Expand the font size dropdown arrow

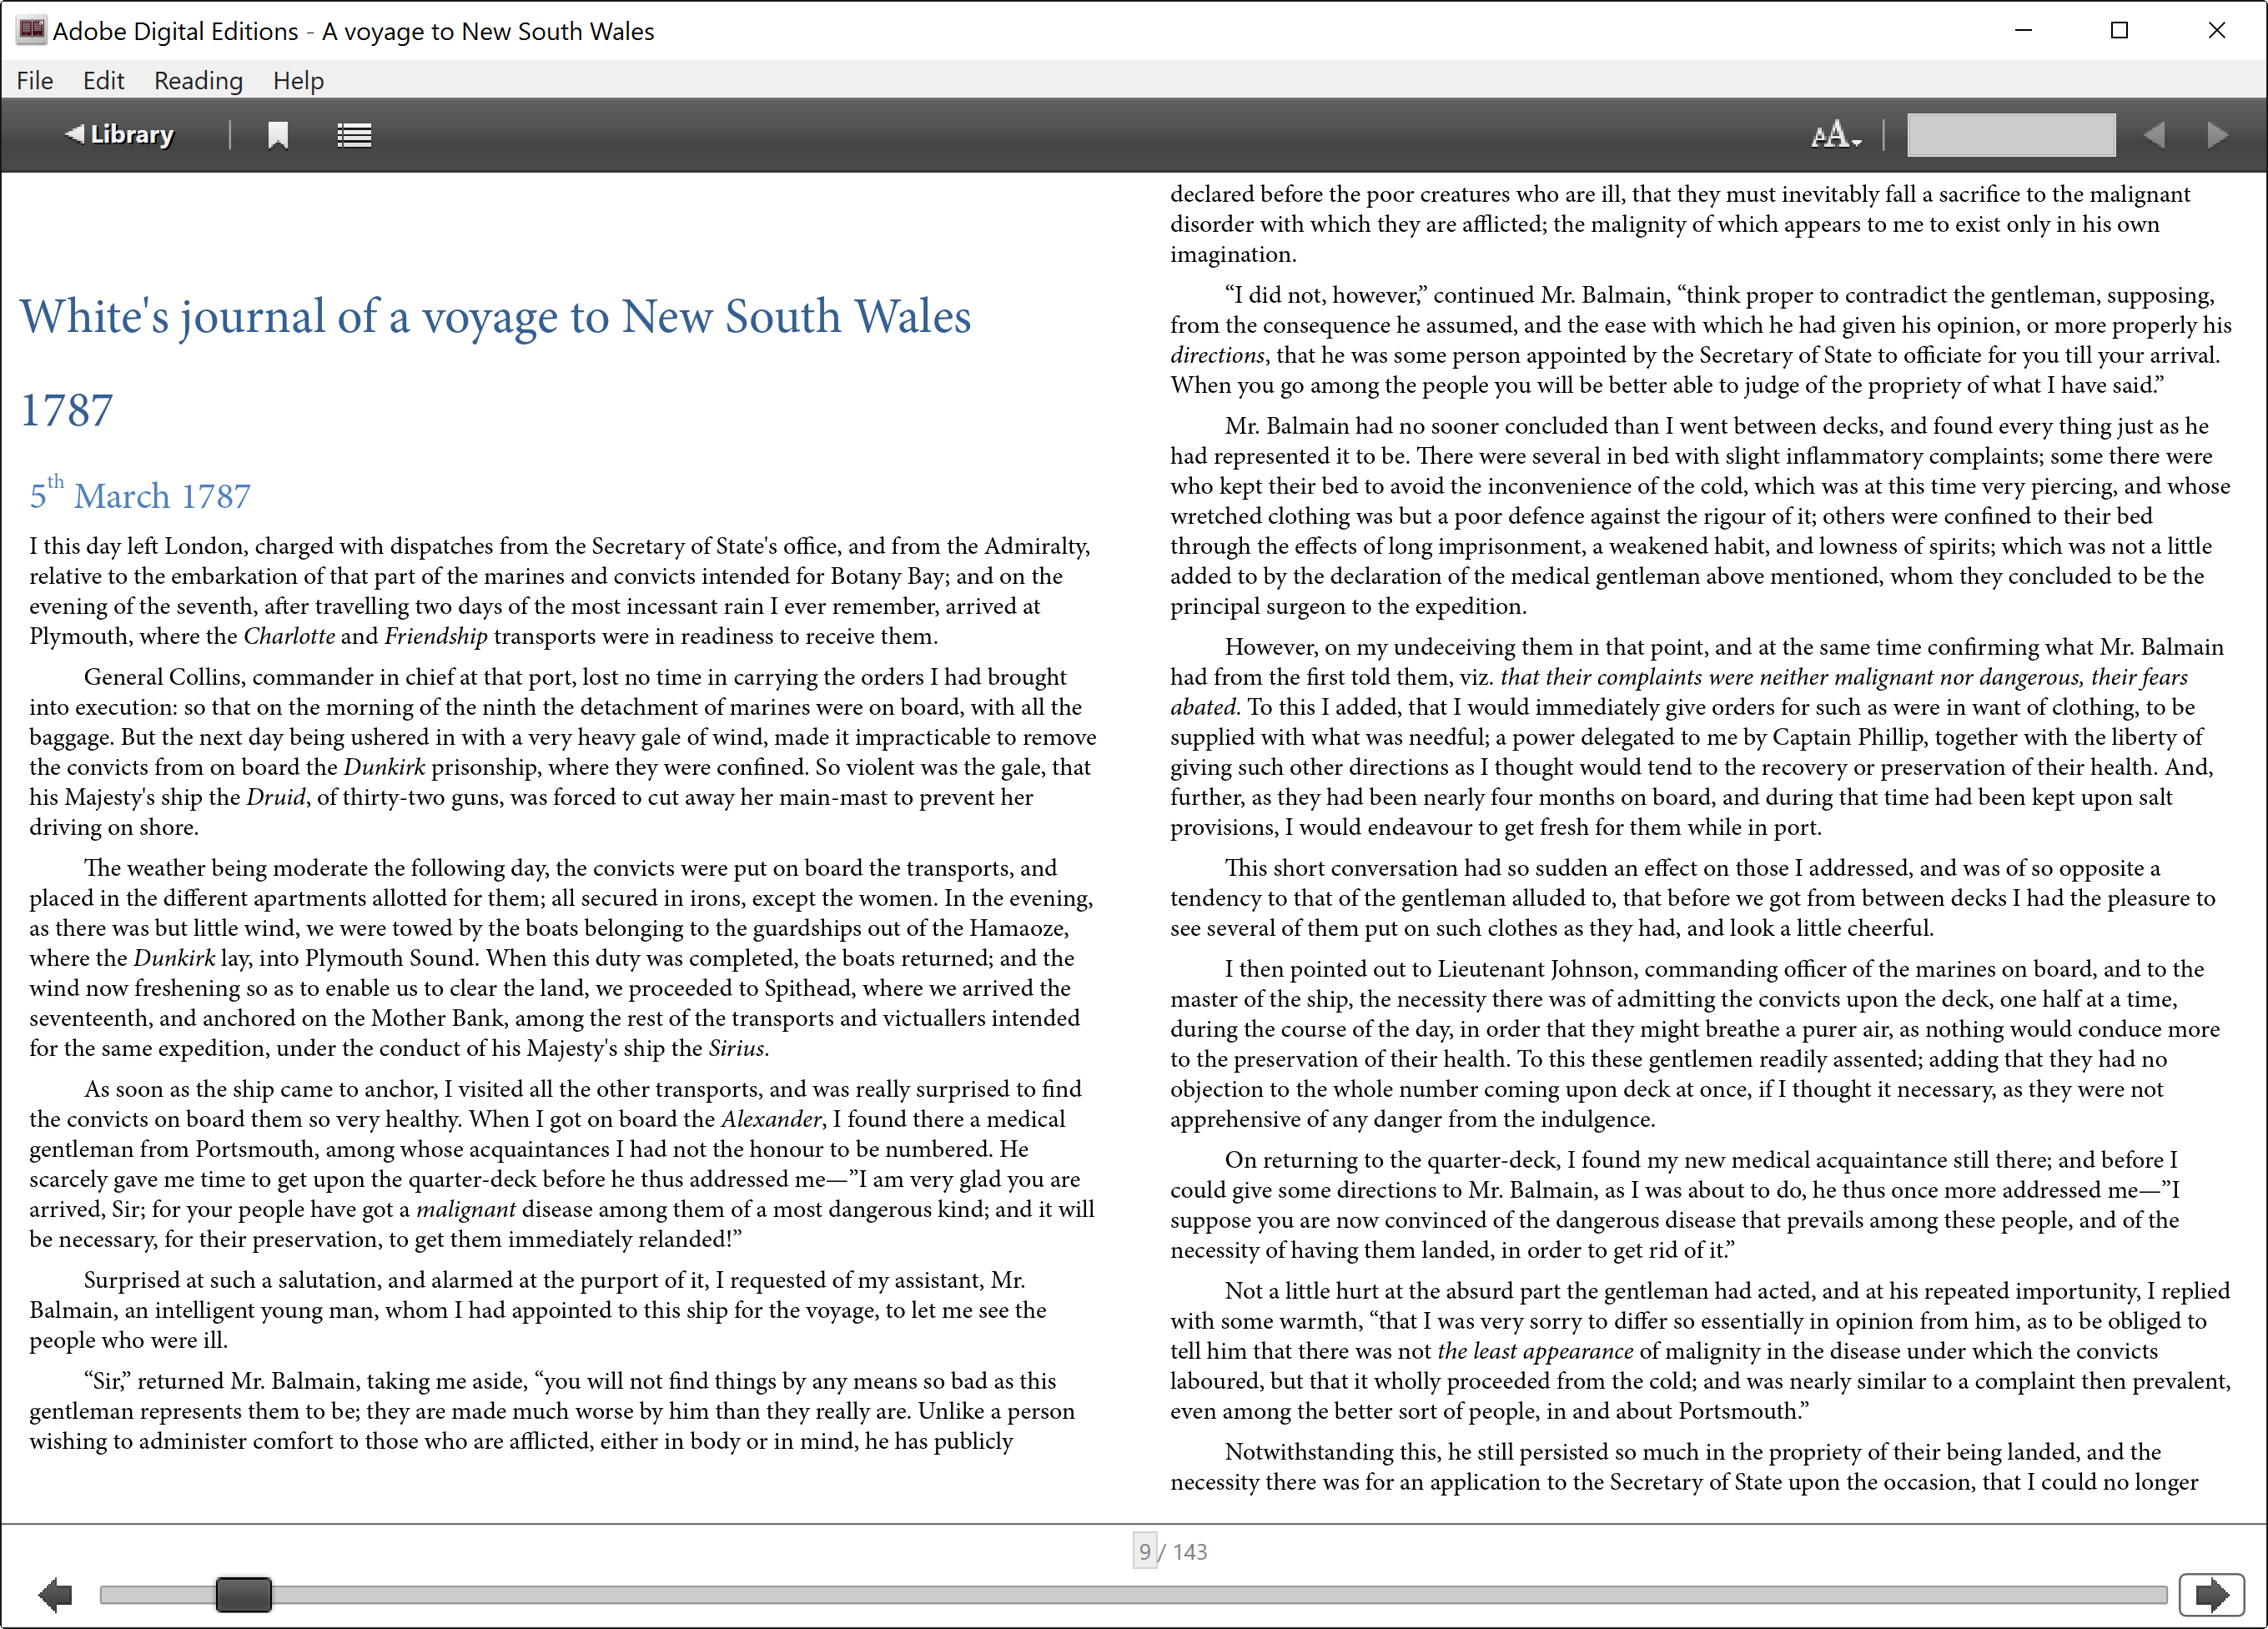click(1857, 141)
